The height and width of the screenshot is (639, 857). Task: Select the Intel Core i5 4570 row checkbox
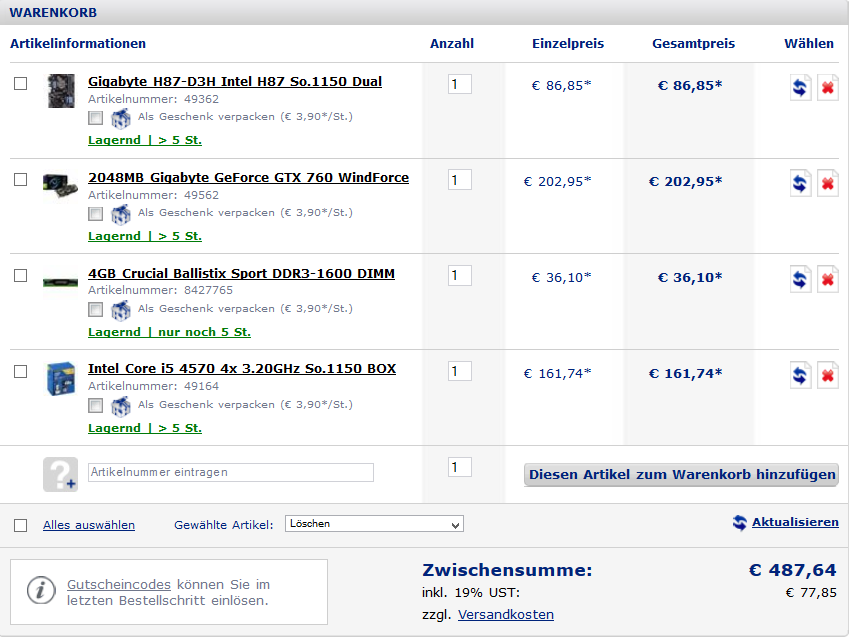click(21, 372)
